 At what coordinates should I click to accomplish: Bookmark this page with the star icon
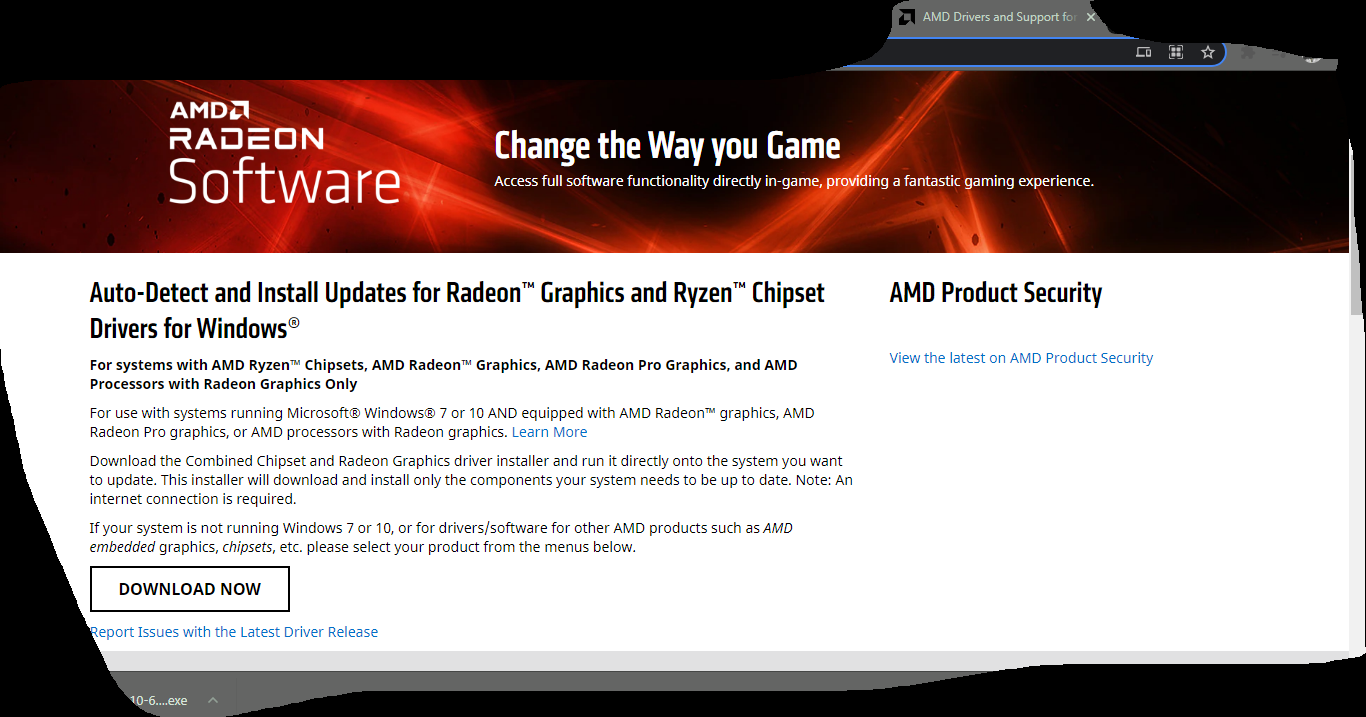click(x=1208, y=52)
